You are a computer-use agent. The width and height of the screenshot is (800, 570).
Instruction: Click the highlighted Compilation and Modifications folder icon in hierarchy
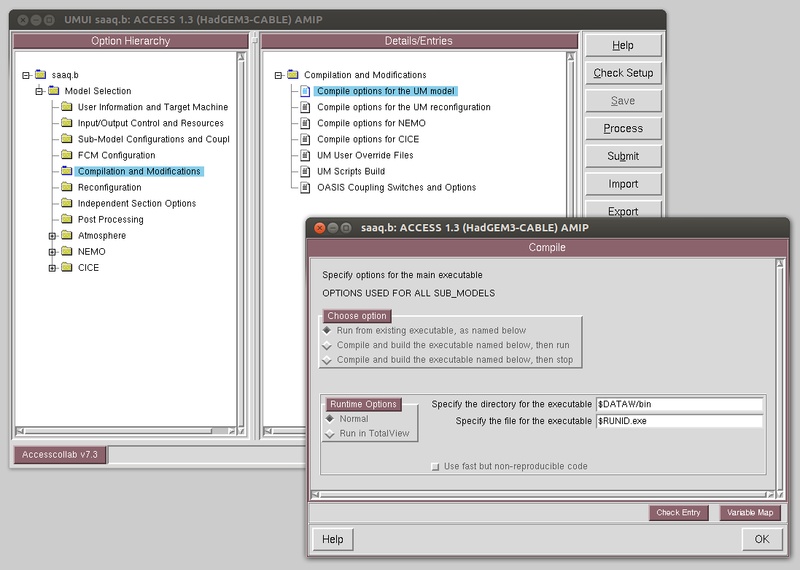(67, 171)
